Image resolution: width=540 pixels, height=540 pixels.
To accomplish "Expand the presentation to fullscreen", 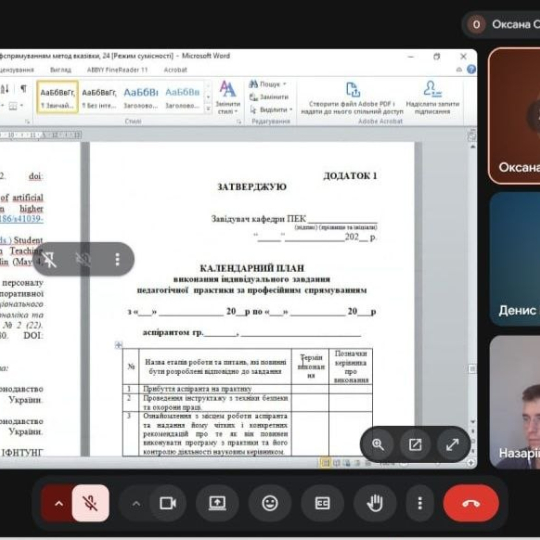I will (452, 445).
